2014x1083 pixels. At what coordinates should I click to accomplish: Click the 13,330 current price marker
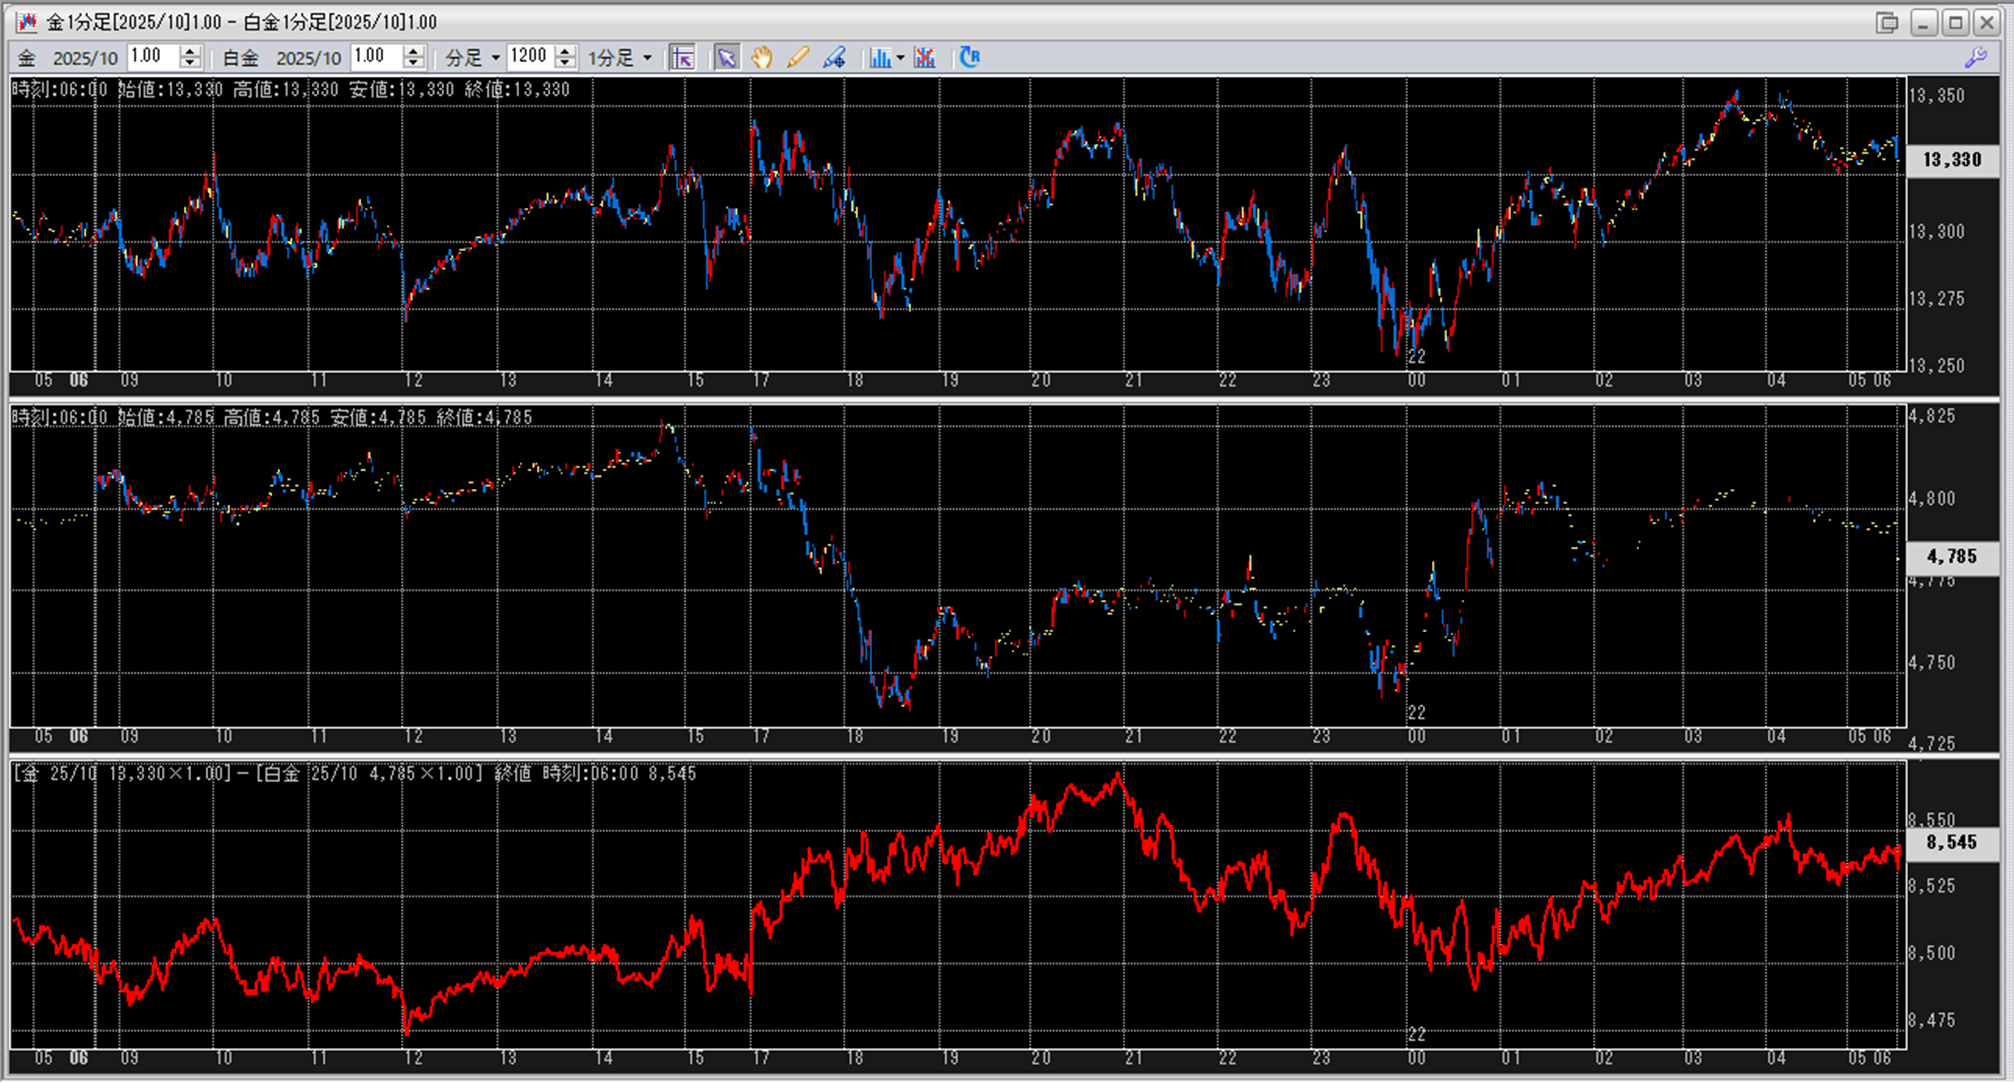[x=1951, y=160]
